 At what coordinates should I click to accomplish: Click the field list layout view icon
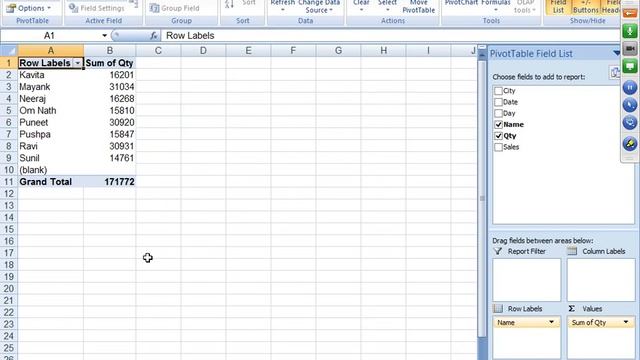pos(614,72)
